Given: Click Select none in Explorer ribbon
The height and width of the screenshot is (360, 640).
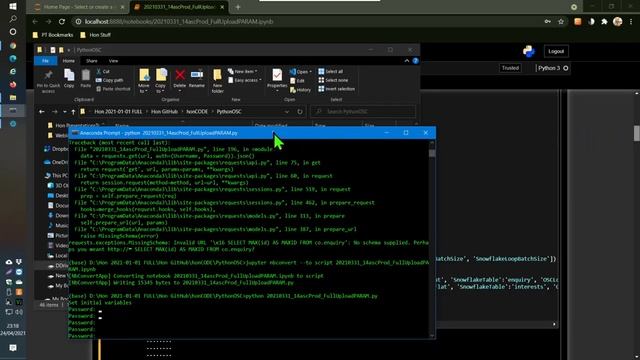Looking at the screenshot, I should click(333, 80).
